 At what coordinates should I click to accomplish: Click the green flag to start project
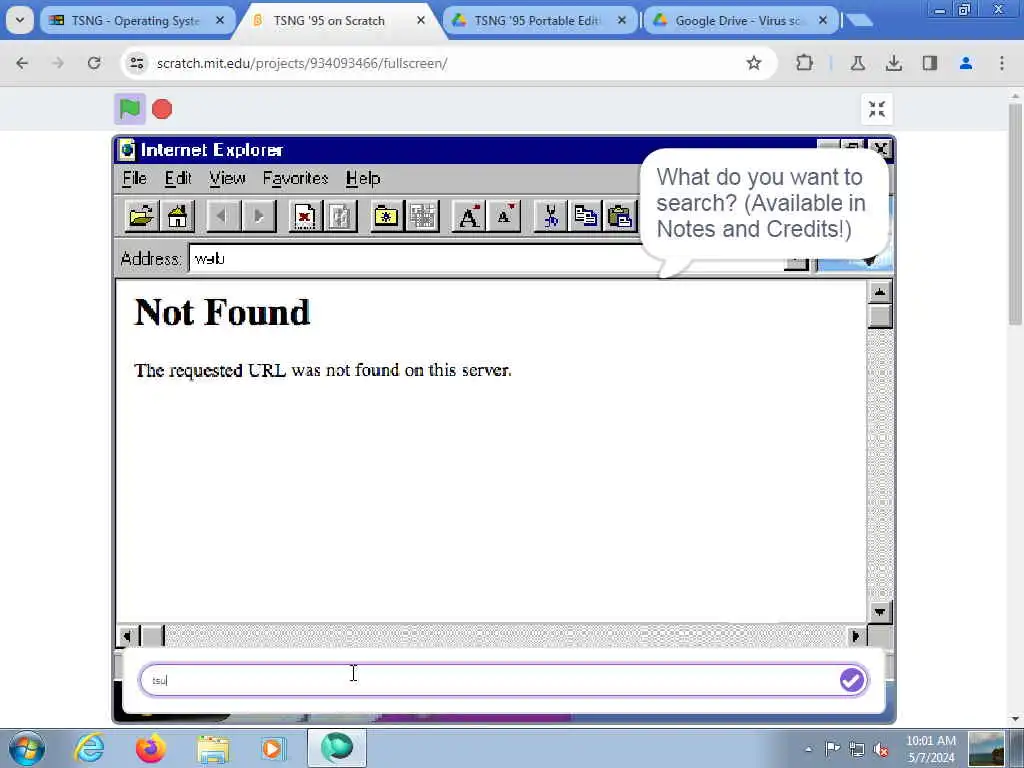(129, 109)
